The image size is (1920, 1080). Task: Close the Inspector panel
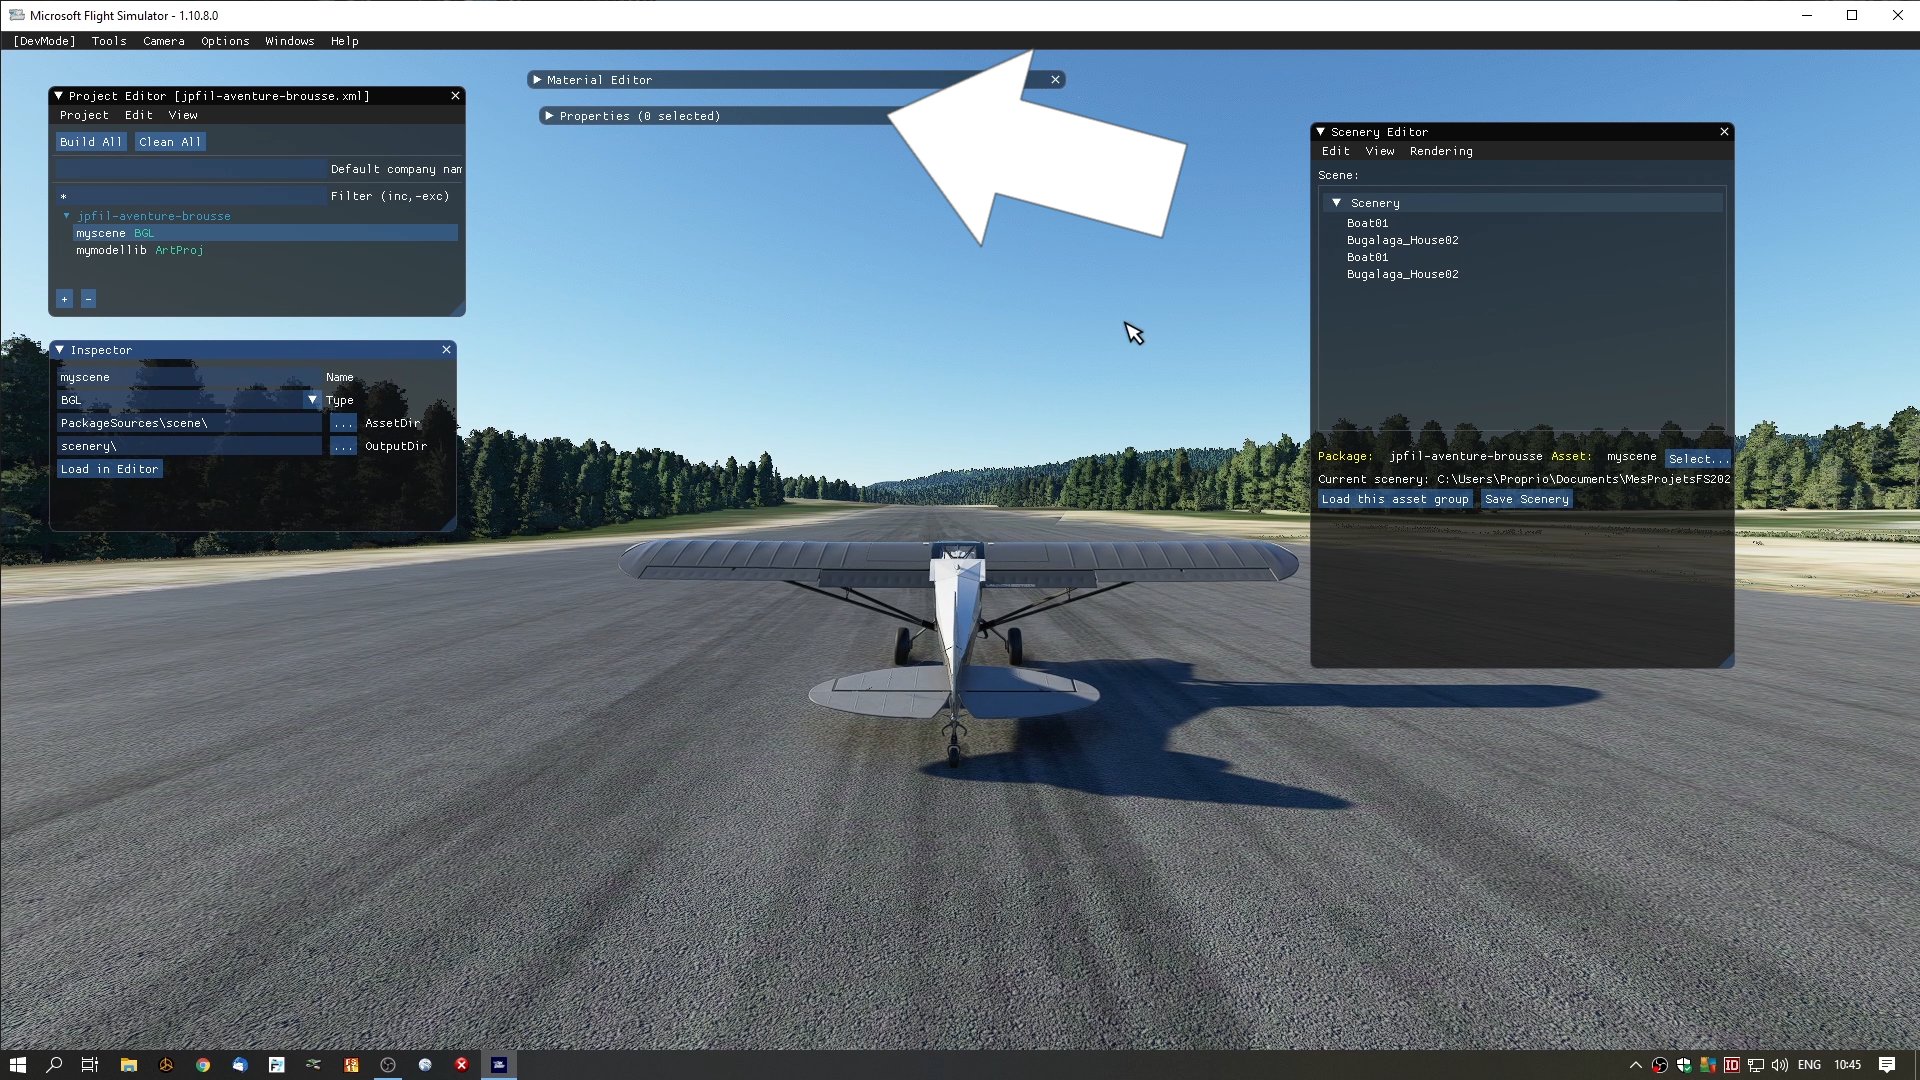point(446,350)
